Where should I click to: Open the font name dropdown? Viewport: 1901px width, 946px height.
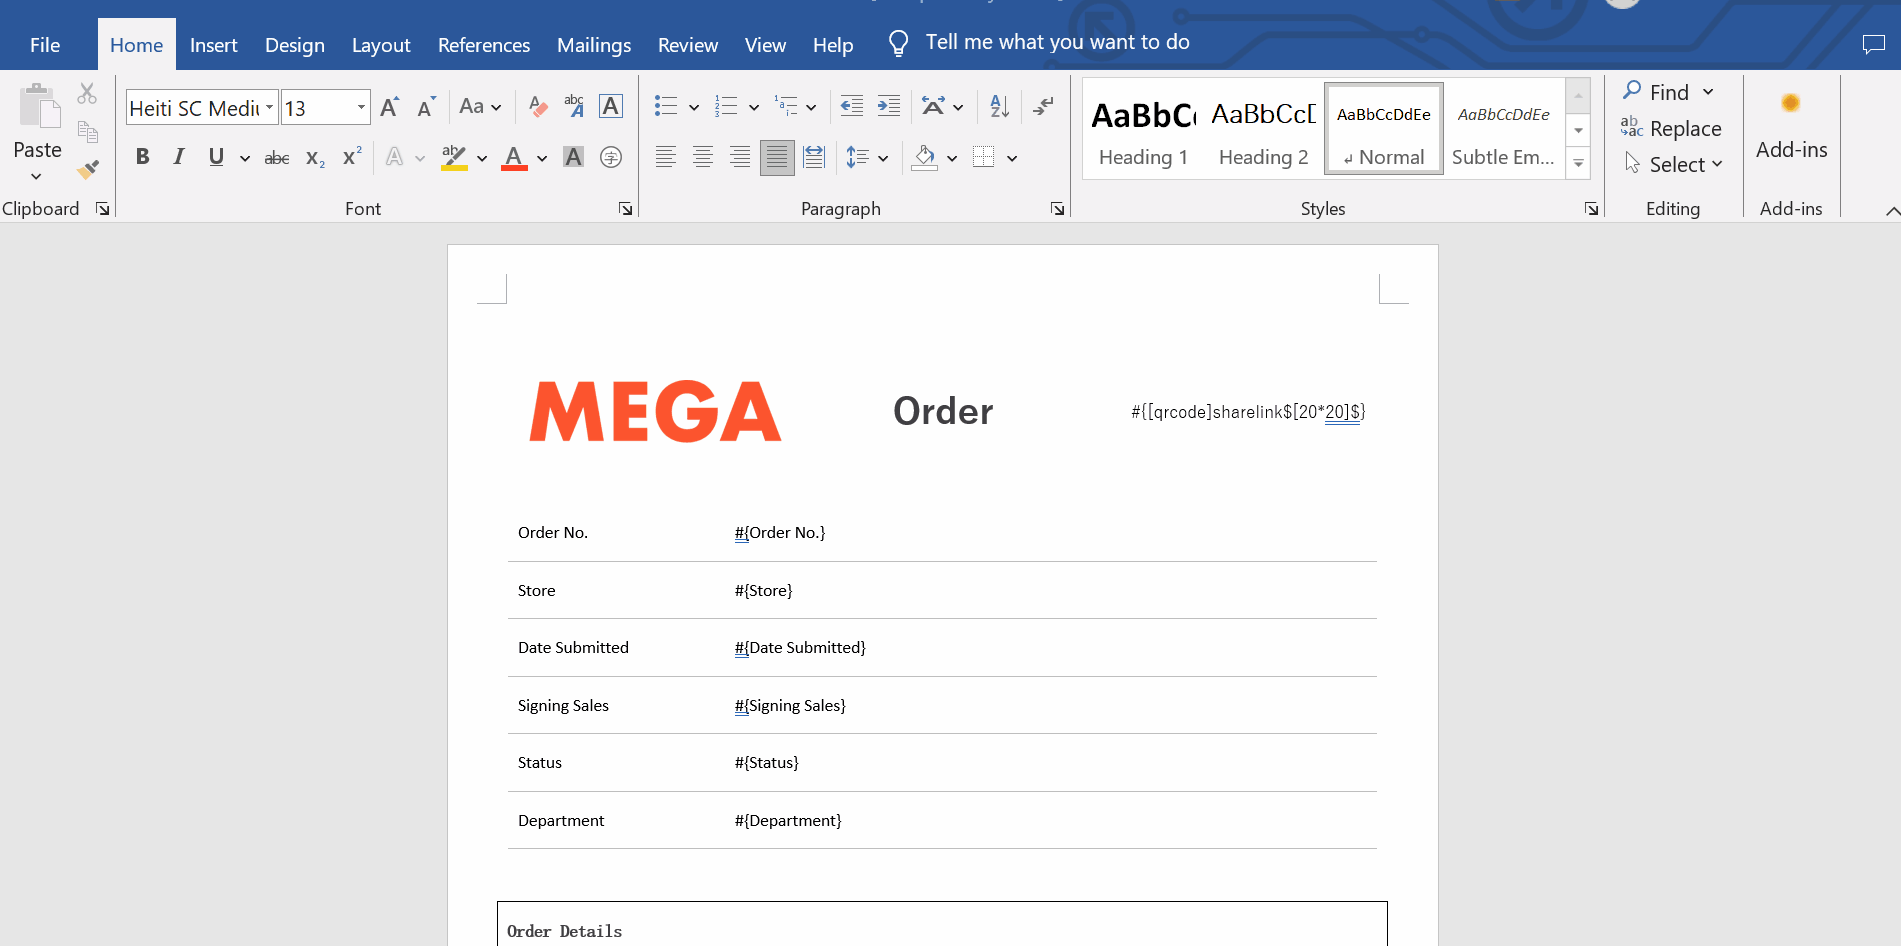click(x=269, y=108)
